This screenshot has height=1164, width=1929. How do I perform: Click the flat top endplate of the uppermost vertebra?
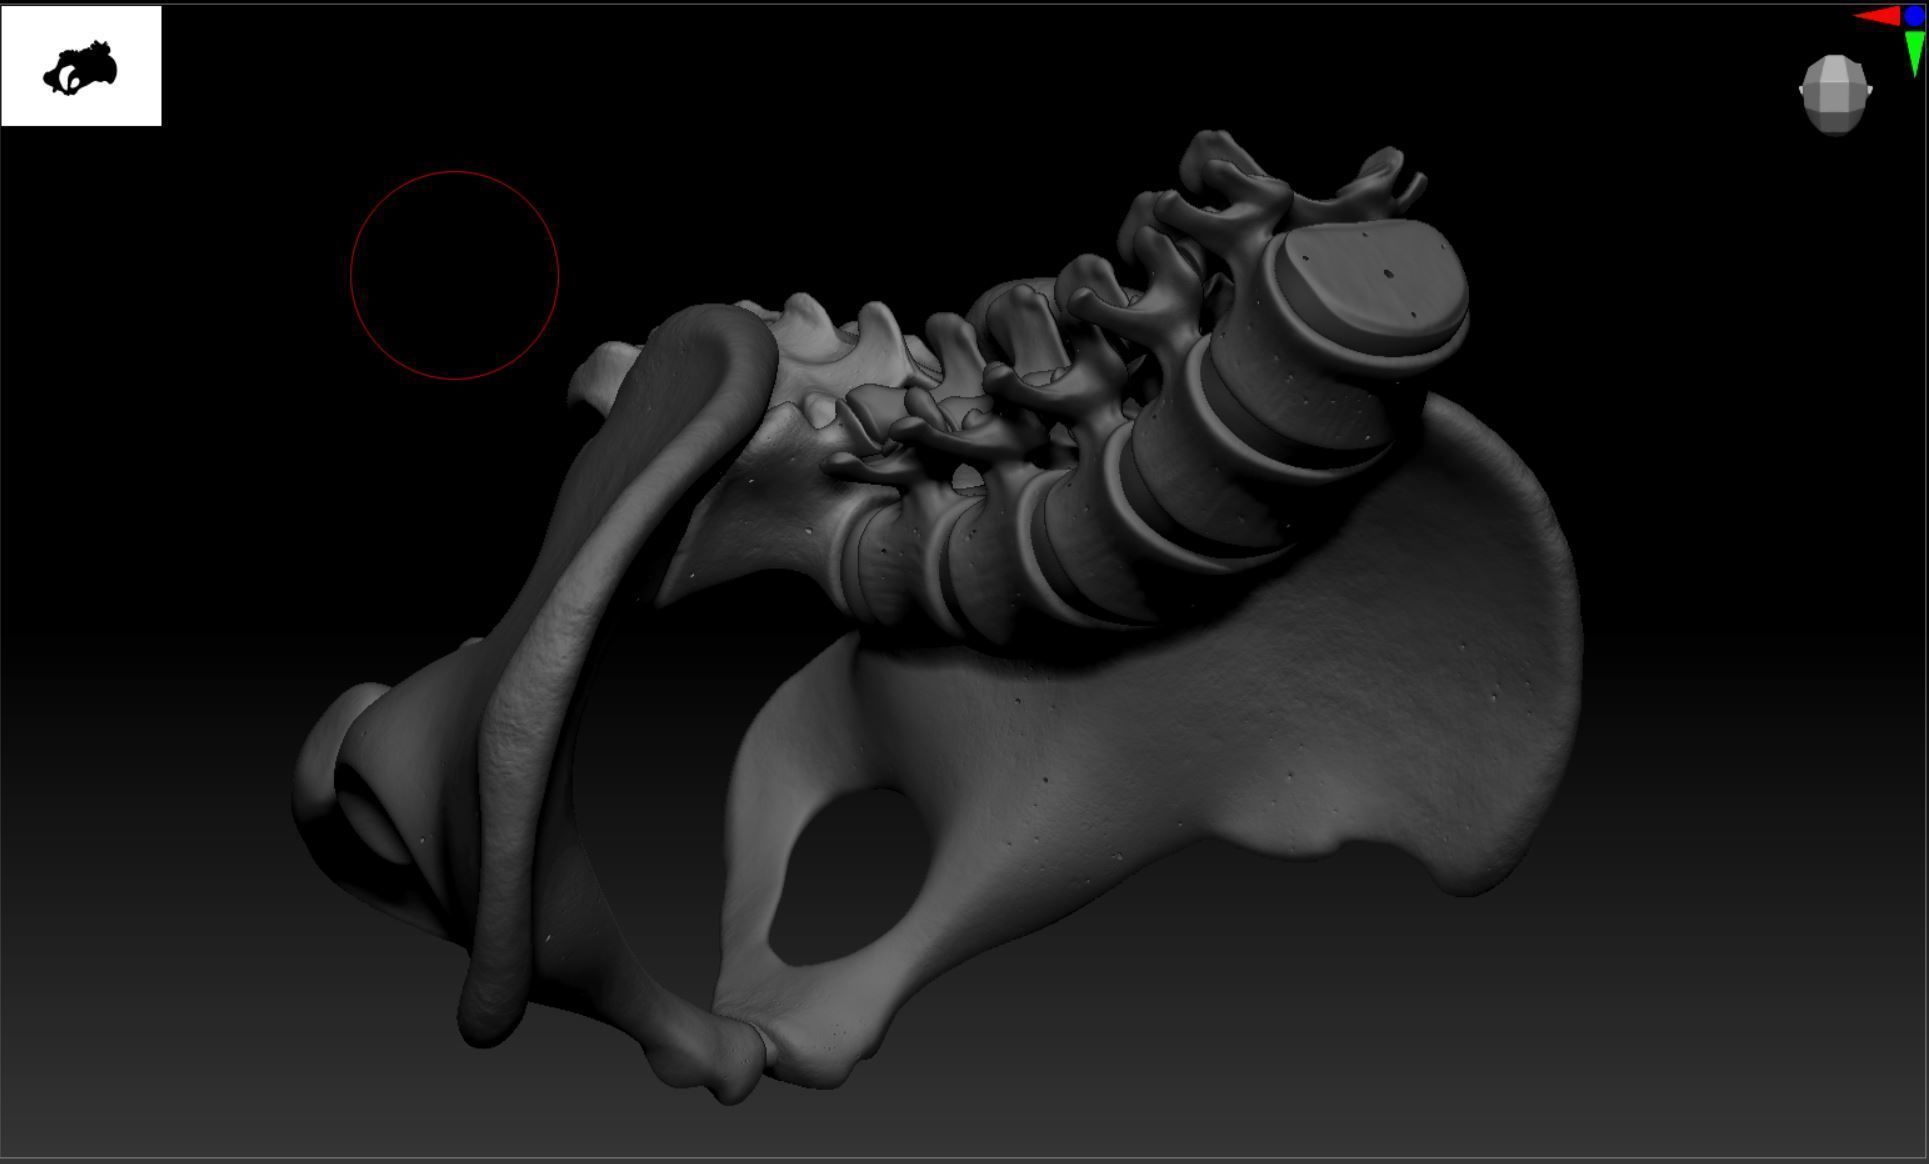pyautogui.click(x=1370, y=278)
